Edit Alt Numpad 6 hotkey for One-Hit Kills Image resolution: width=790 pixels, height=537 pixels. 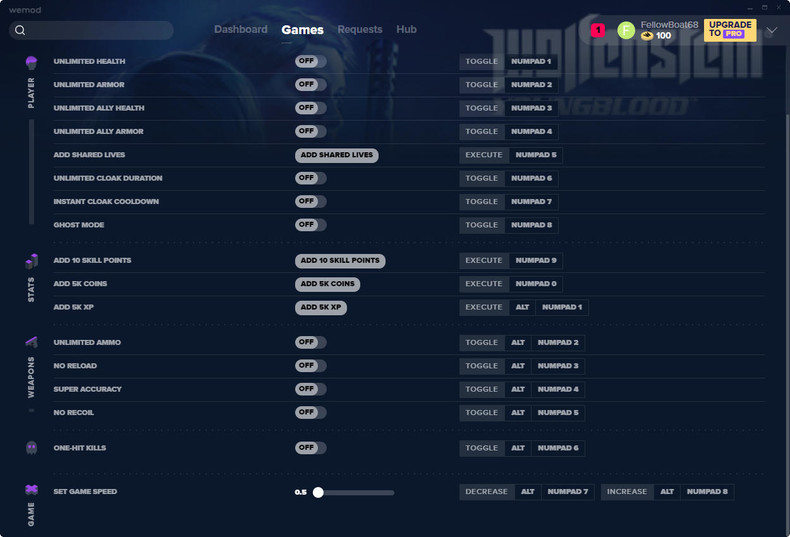tap(545, 448)
